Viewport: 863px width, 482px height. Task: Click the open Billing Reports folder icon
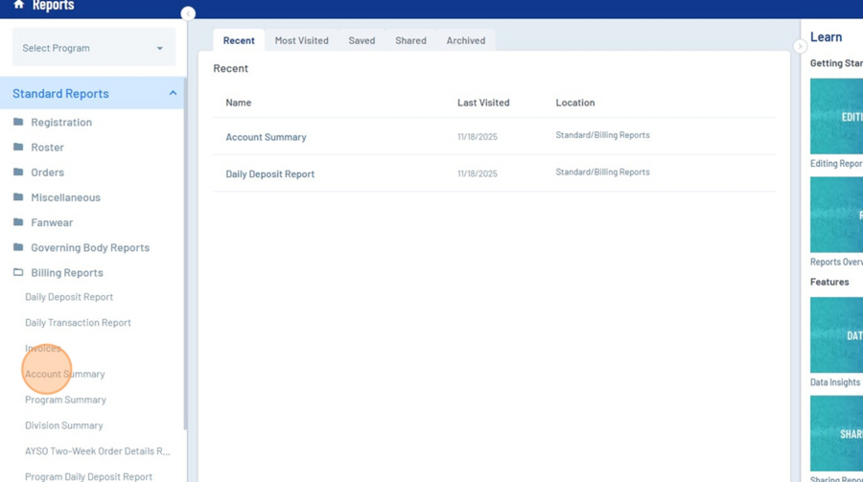click(18, 272)
